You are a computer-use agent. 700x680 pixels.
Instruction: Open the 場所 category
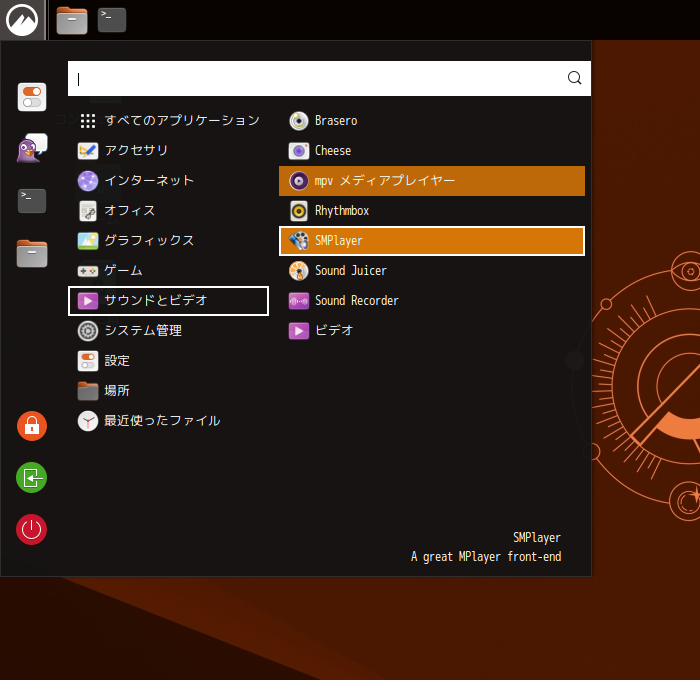pyautogui.click(x=169, y=391)
